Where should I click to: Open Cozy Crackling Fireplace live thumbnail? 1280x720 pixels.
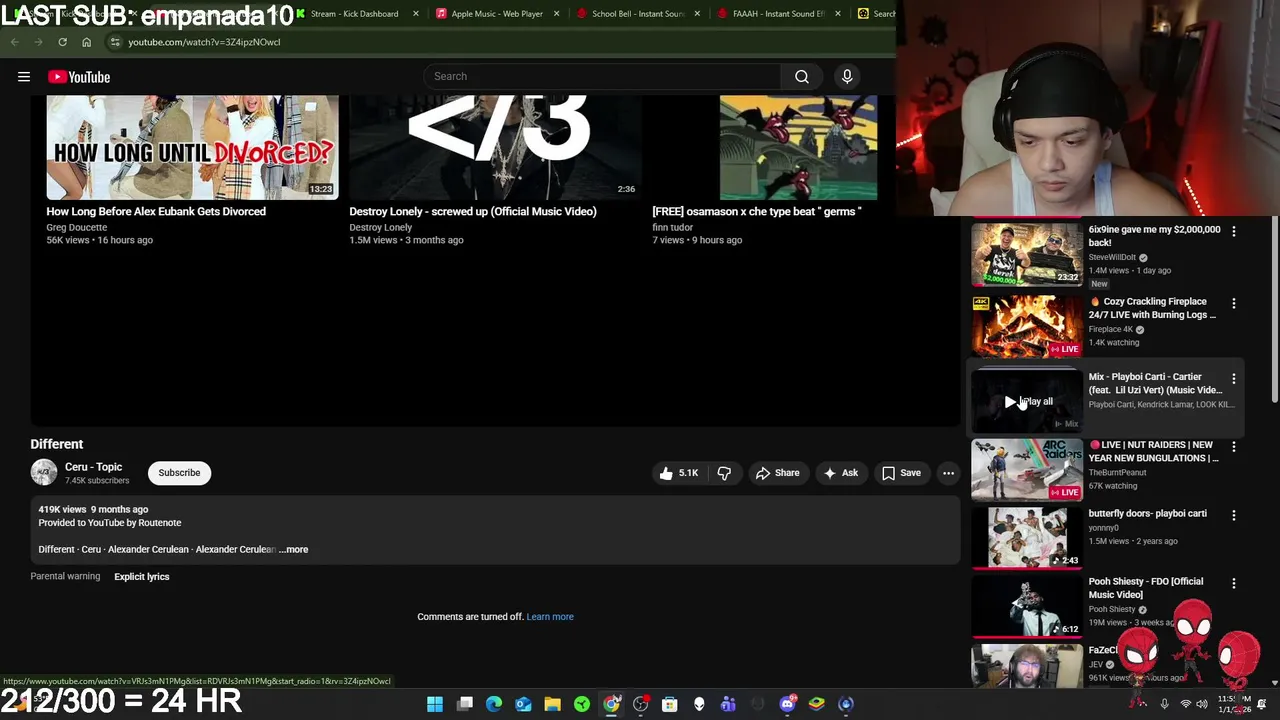[1026, 326]
